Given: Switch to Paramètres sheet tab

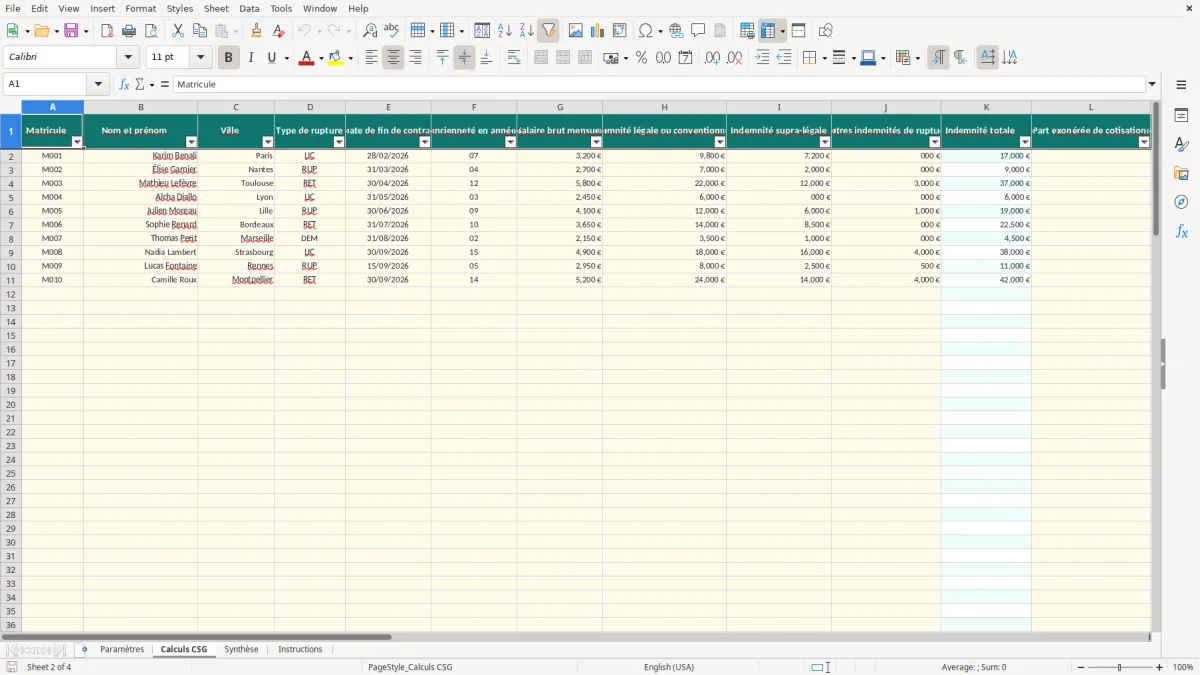Looking at the screenshot, I should pyautogui.click(x=122, y=650).
